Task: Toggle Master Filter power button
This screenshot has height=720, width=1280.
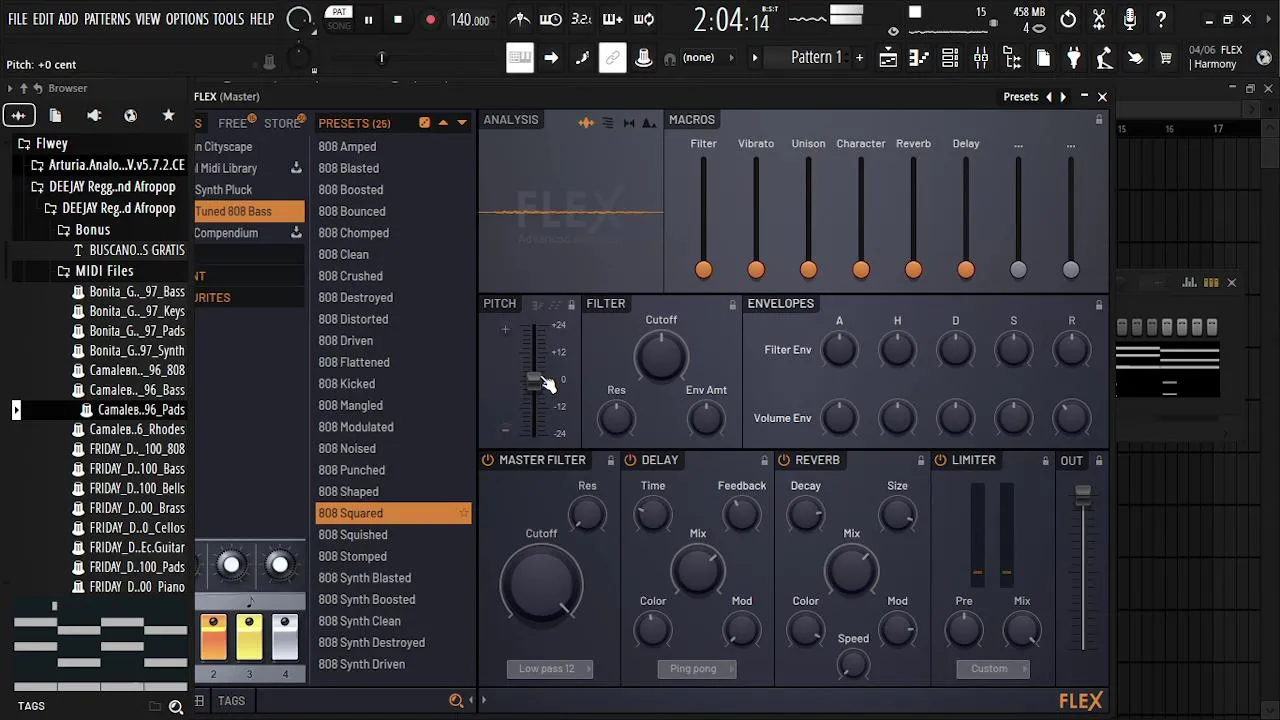Action: pyautogui.click(x=488, y=460)
